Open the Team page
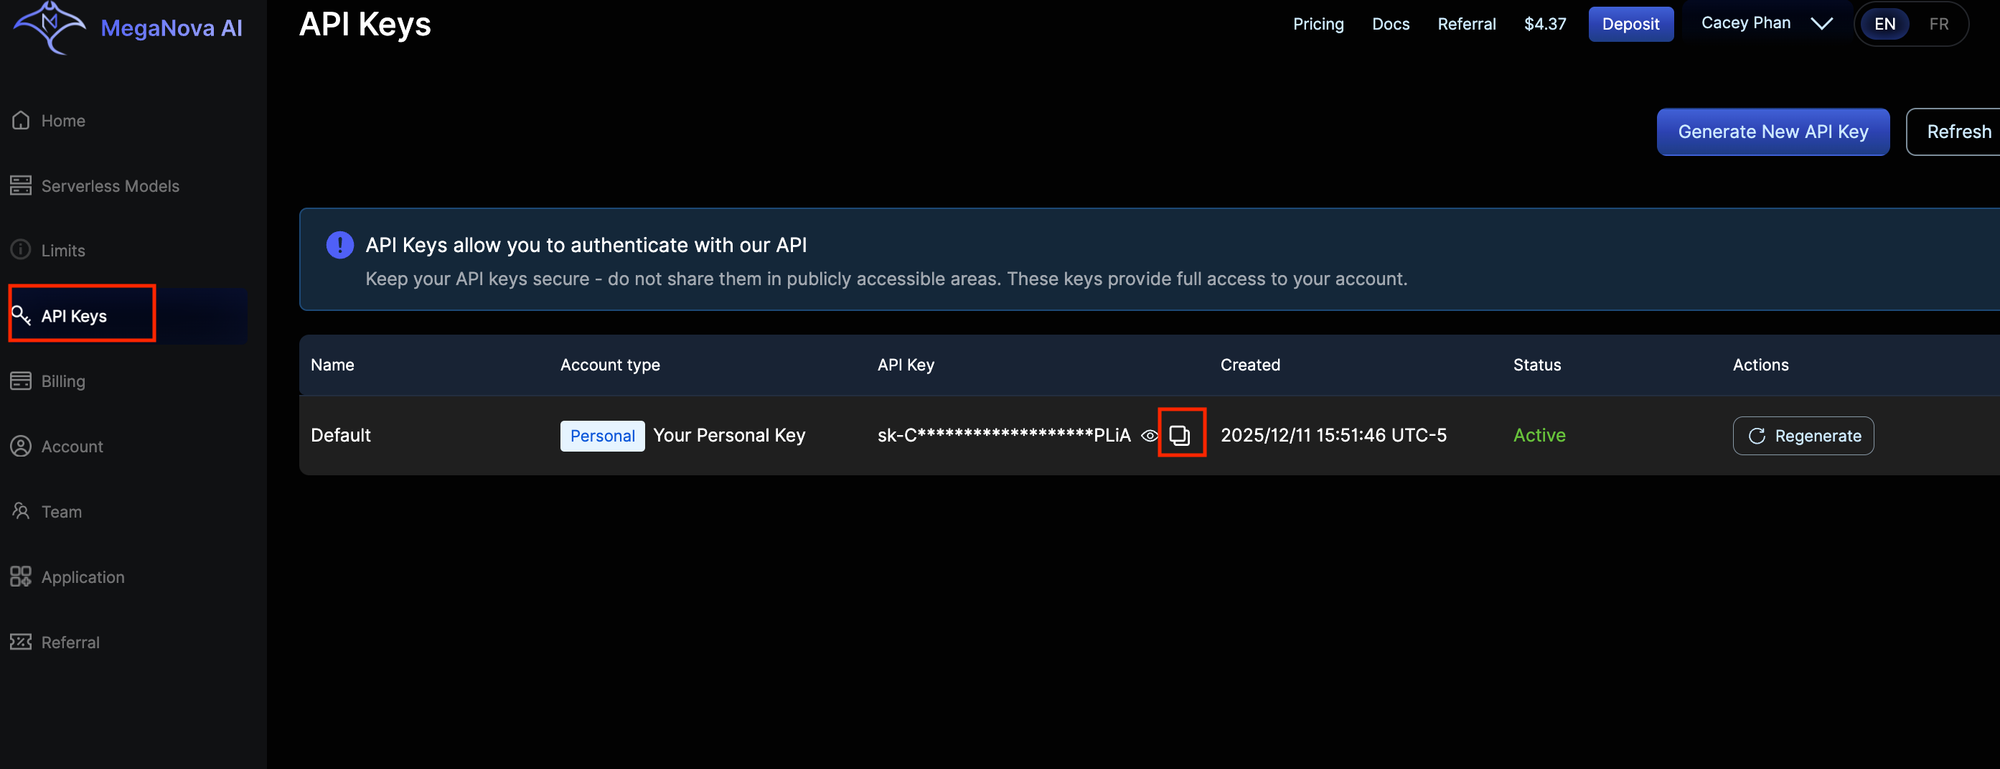The height and width of the screenshot is (769, 2000). [x=61, y=512]
